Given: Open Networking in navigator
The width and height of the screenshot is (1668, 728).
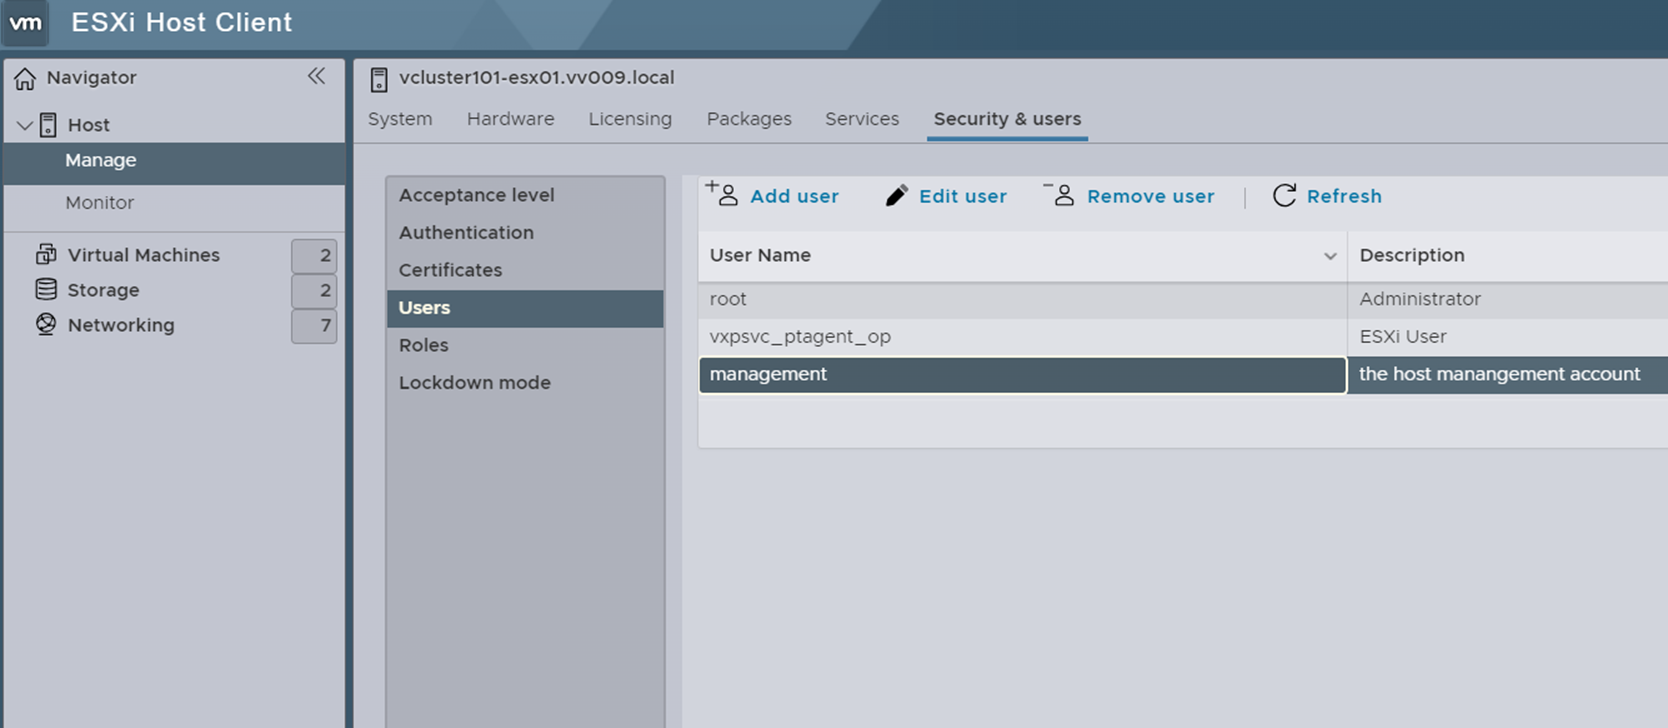Looking at the screenshot, I should 120,325.
